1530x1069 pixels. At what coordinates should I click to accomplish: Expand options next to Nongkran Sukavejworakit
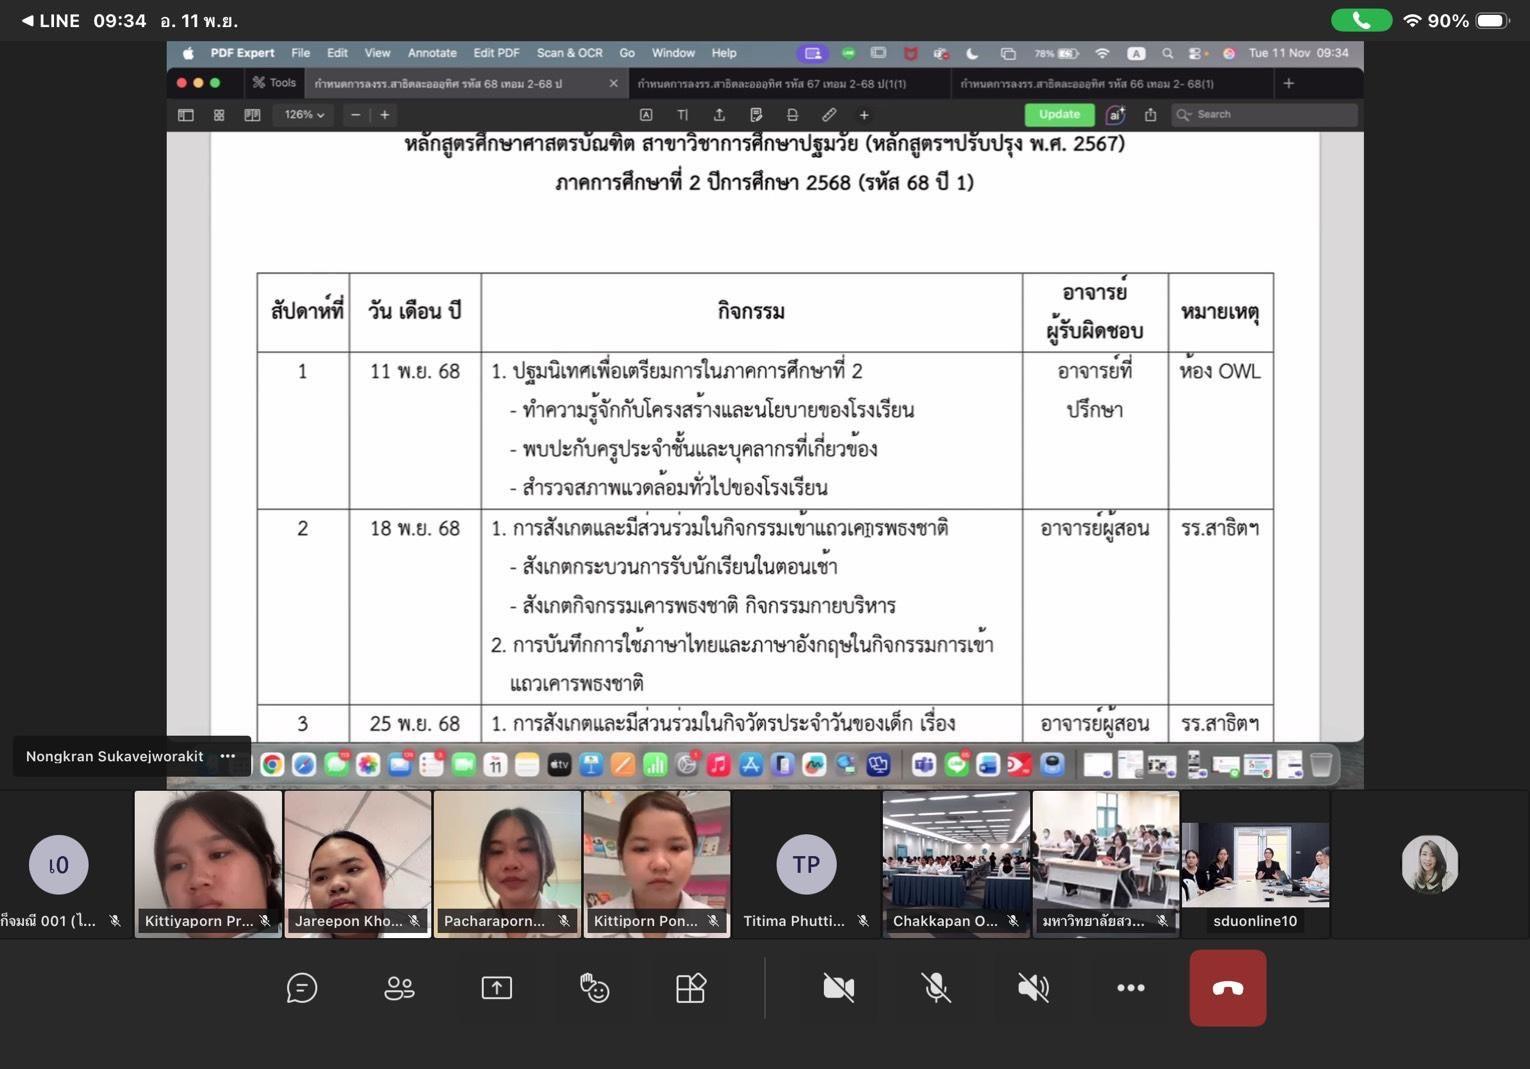click(228, 756)
